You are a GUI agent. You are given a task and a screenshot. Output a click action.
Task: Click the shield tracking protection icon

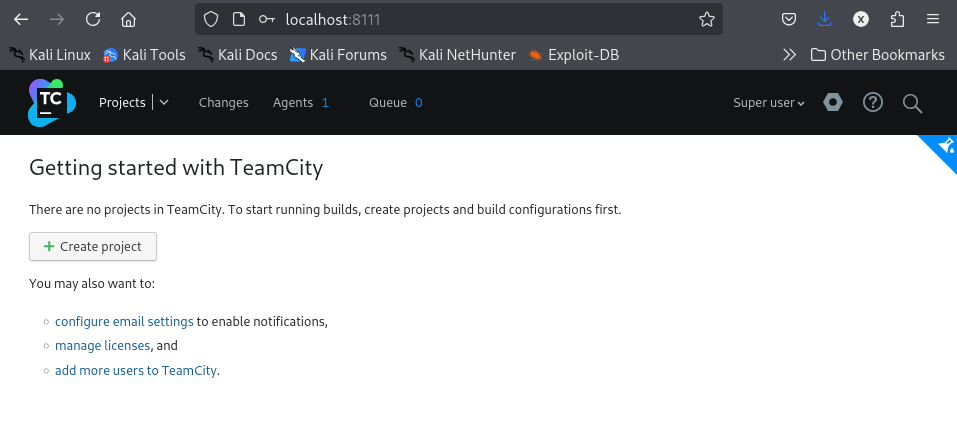[211, 20]
